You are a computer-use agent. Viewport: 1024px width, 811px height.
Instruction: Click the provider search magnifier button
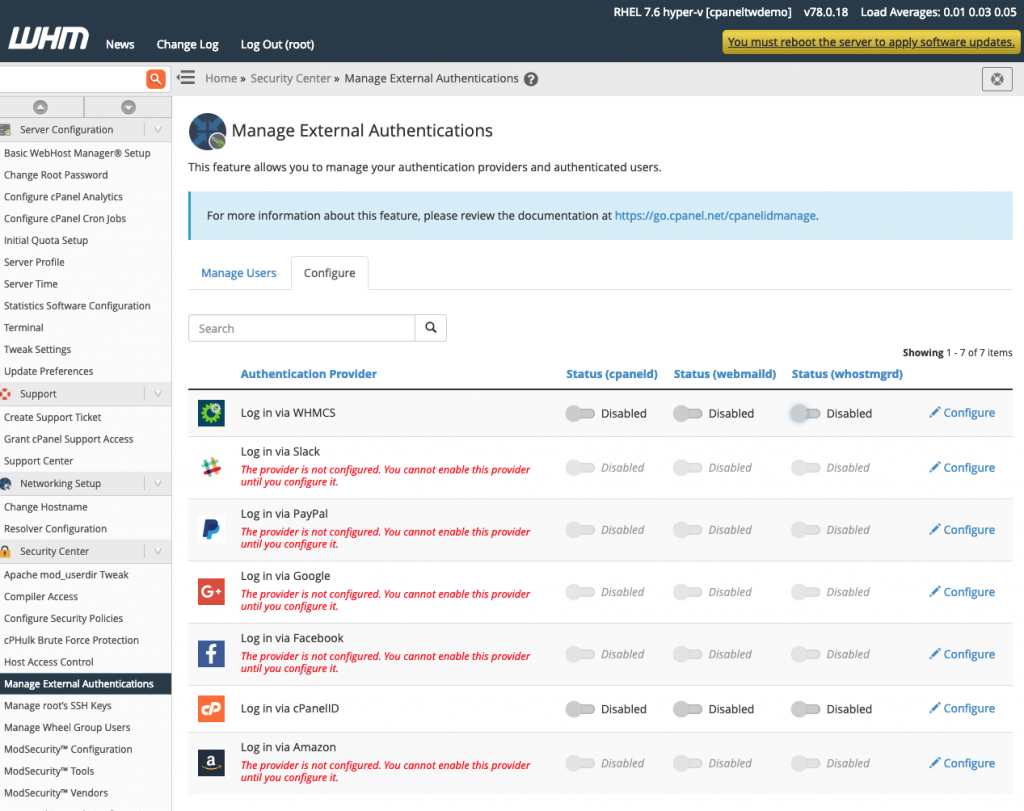431,328
